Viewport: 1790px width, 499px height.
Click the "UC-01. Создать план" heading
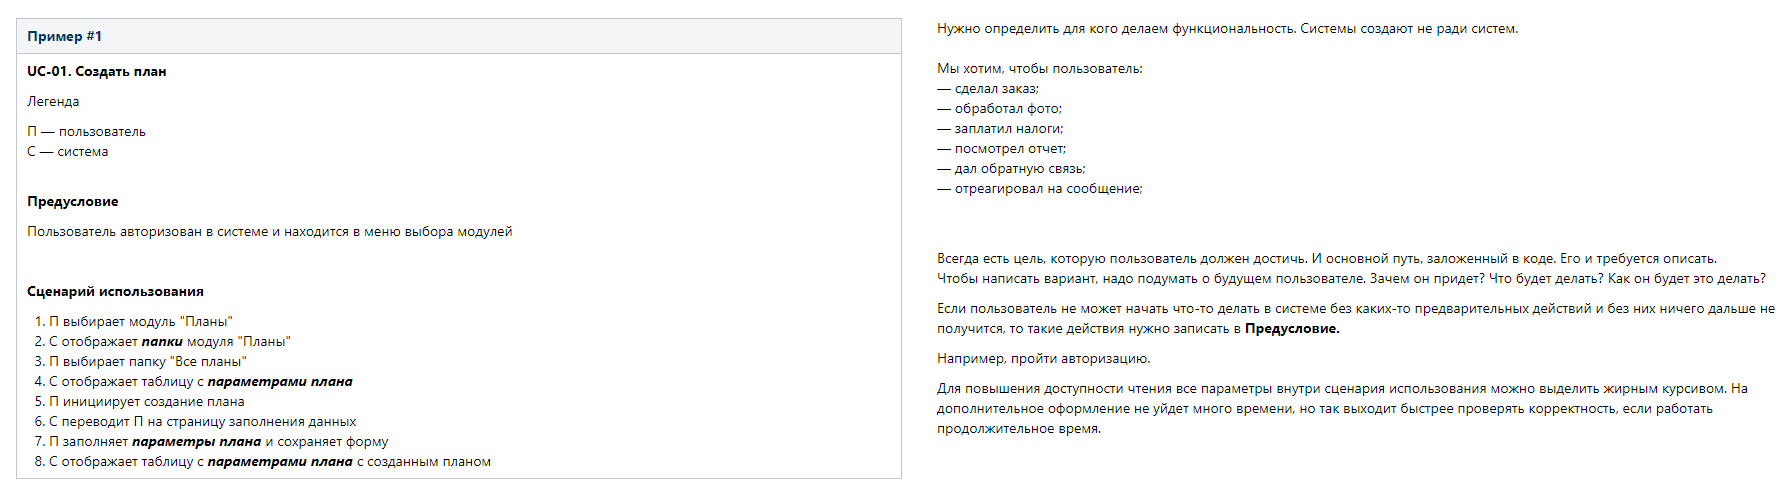pos(97,71)
